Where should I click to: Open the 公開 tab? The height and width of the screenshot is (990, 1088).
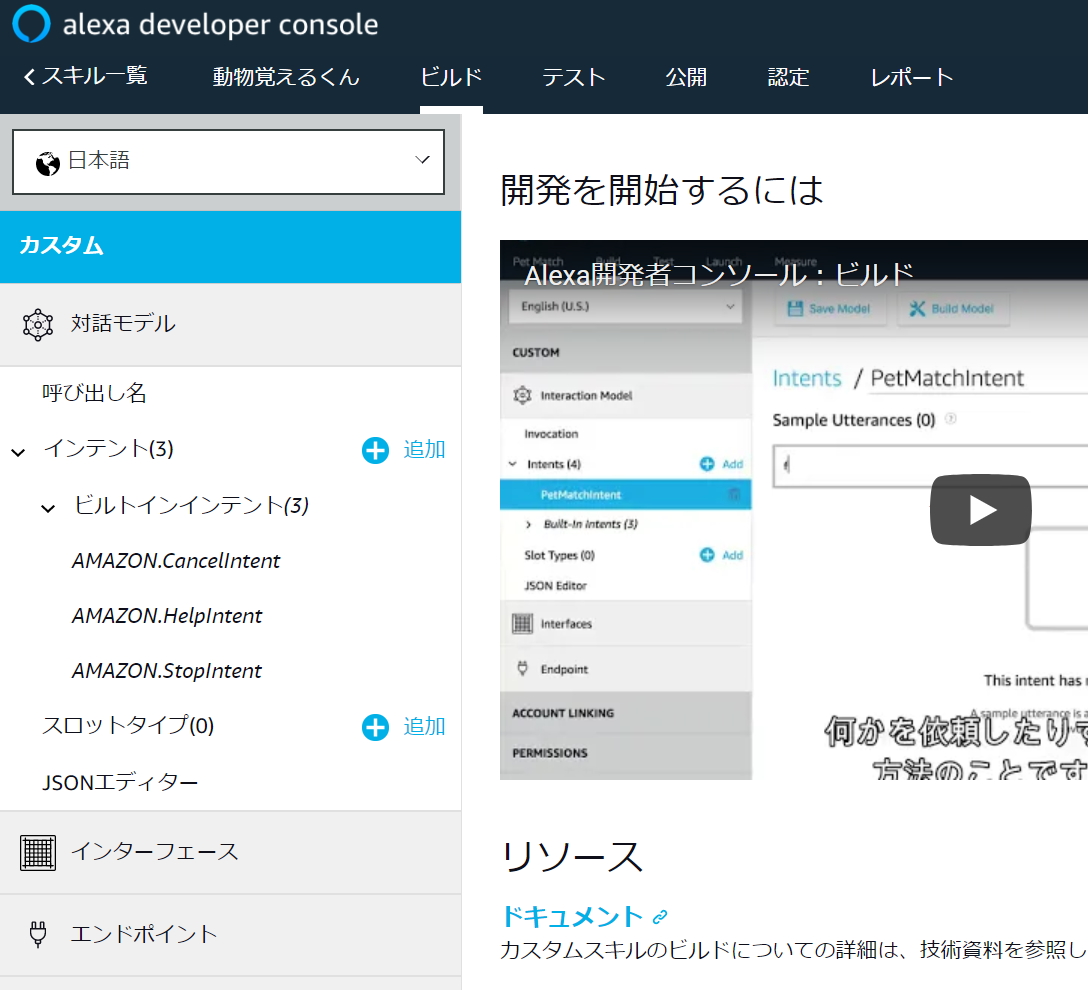(686, 77)
